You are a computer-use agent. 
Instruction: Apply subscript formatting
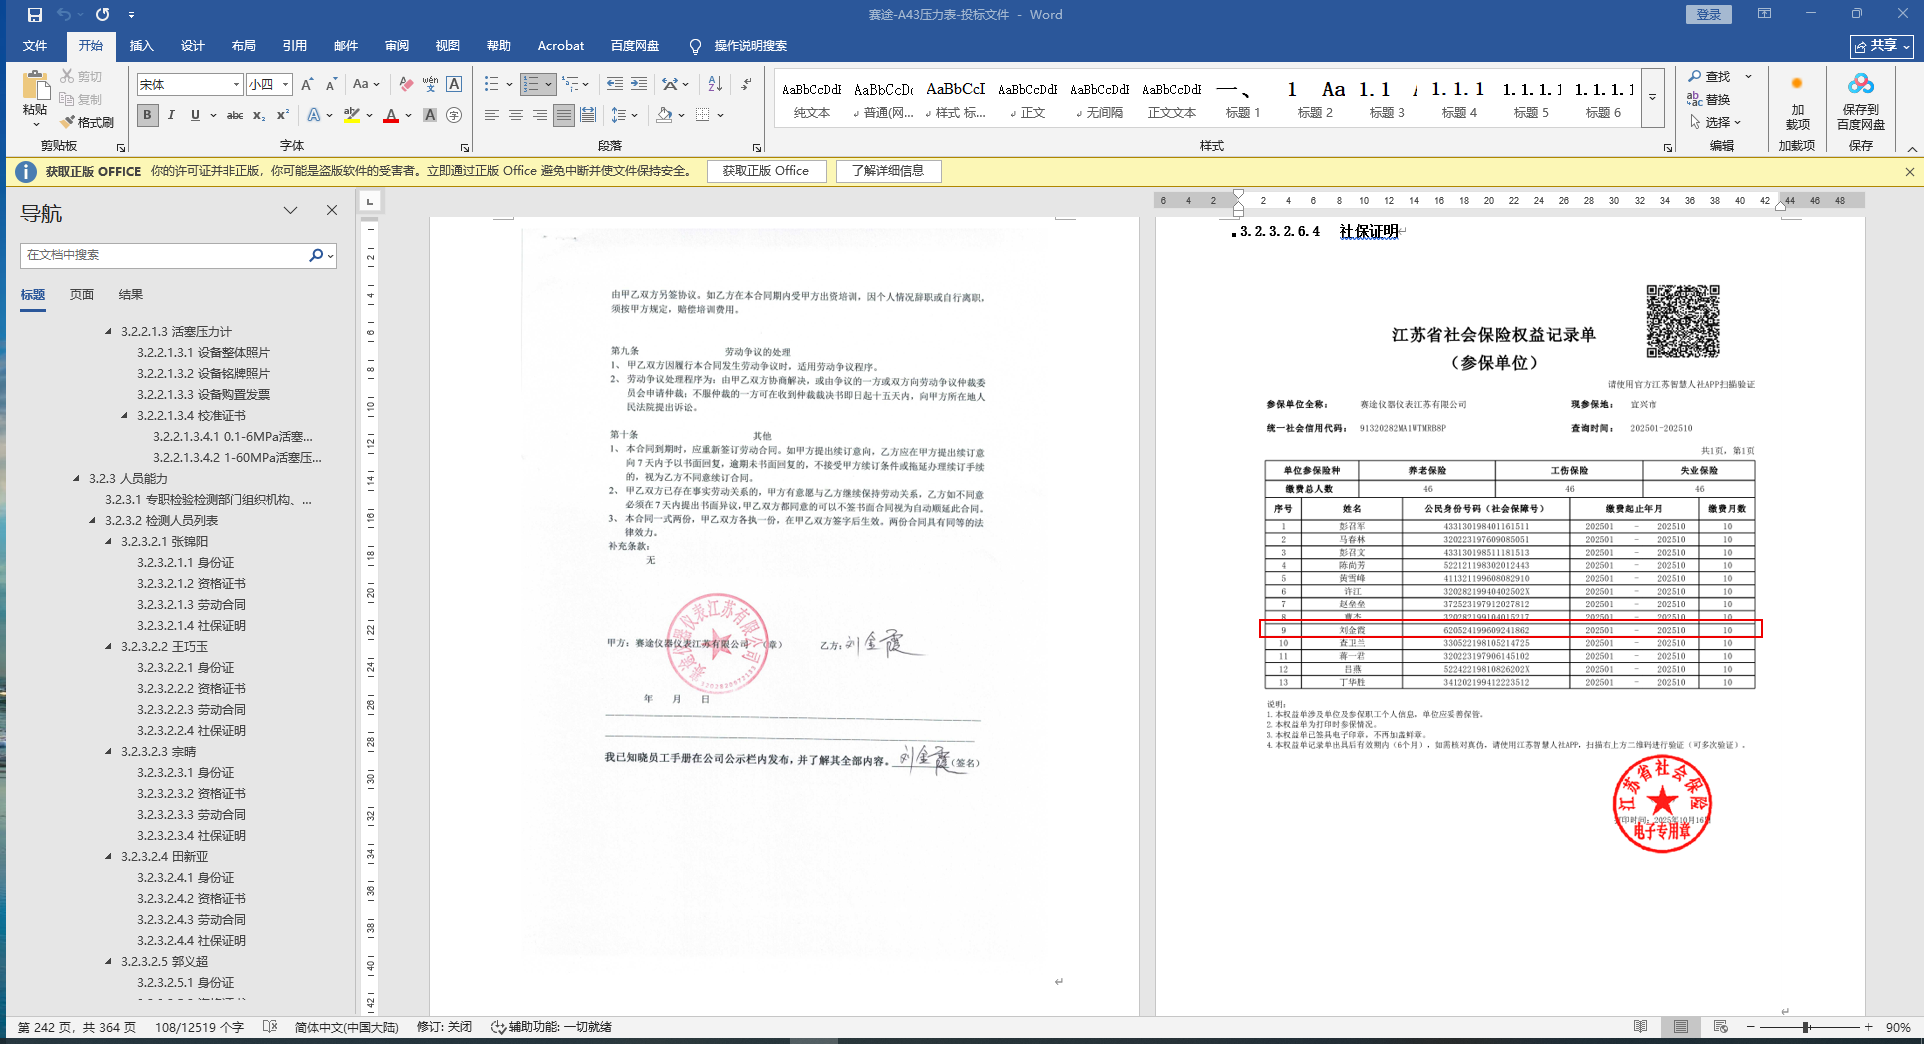point(259,116)
